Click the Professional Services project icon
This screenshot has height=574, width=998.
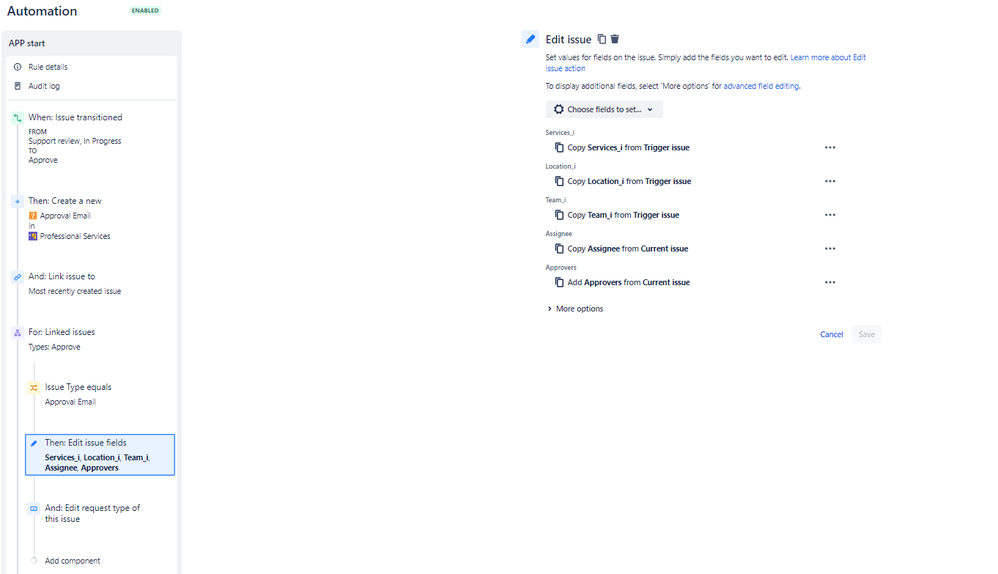point(33,236)
